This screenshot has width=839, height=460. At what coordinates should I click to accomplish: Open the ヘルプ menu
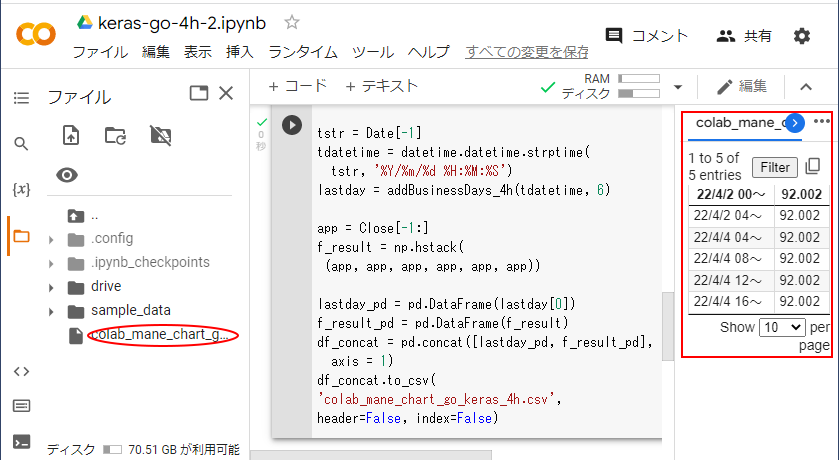(429, 52)
